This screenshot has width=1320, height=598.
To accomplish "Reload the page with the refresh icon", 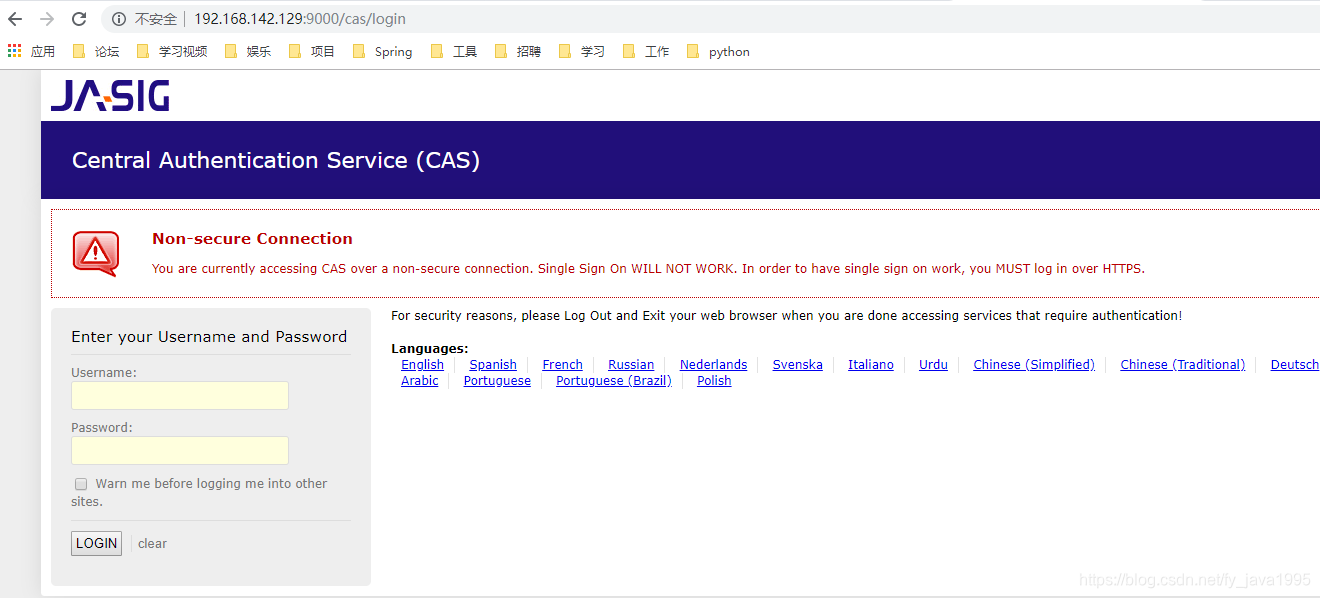I will pos(79,19).
